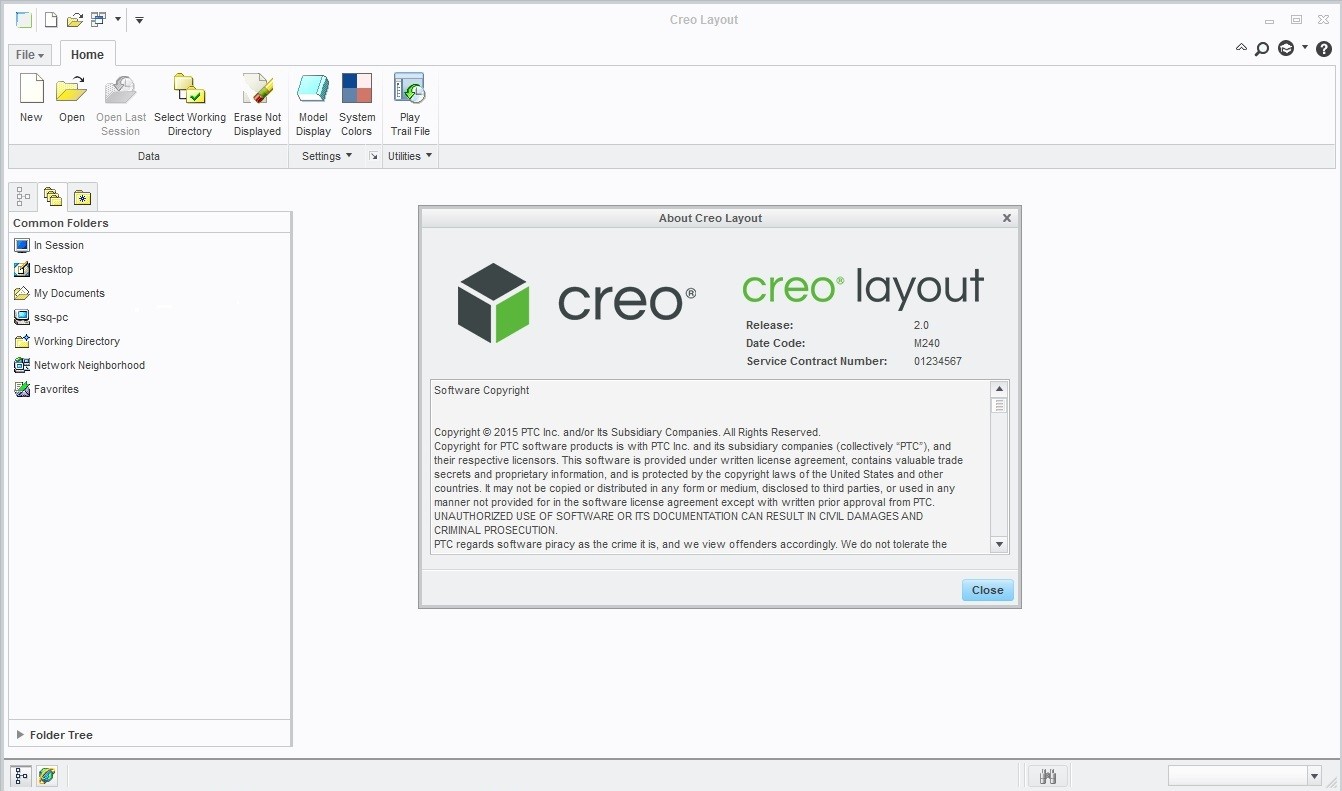Toggle the browser display status bar icon
1342x791 pixels.
[x=47, y=775]
